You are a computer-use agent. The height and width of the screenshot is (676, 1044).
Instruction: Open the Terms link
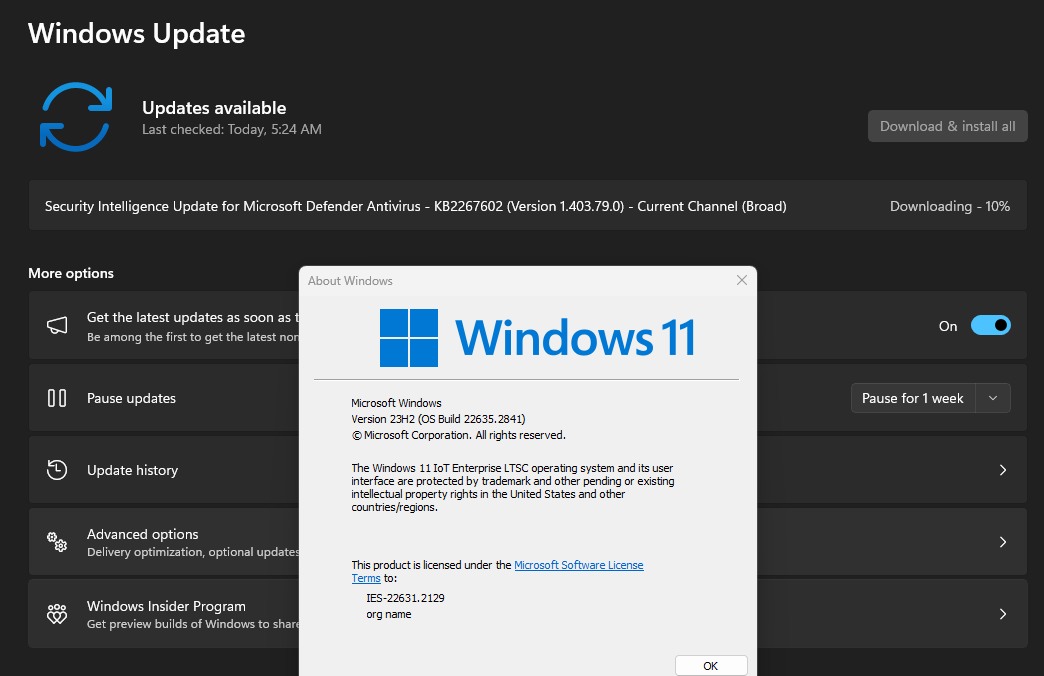(366, 578)
